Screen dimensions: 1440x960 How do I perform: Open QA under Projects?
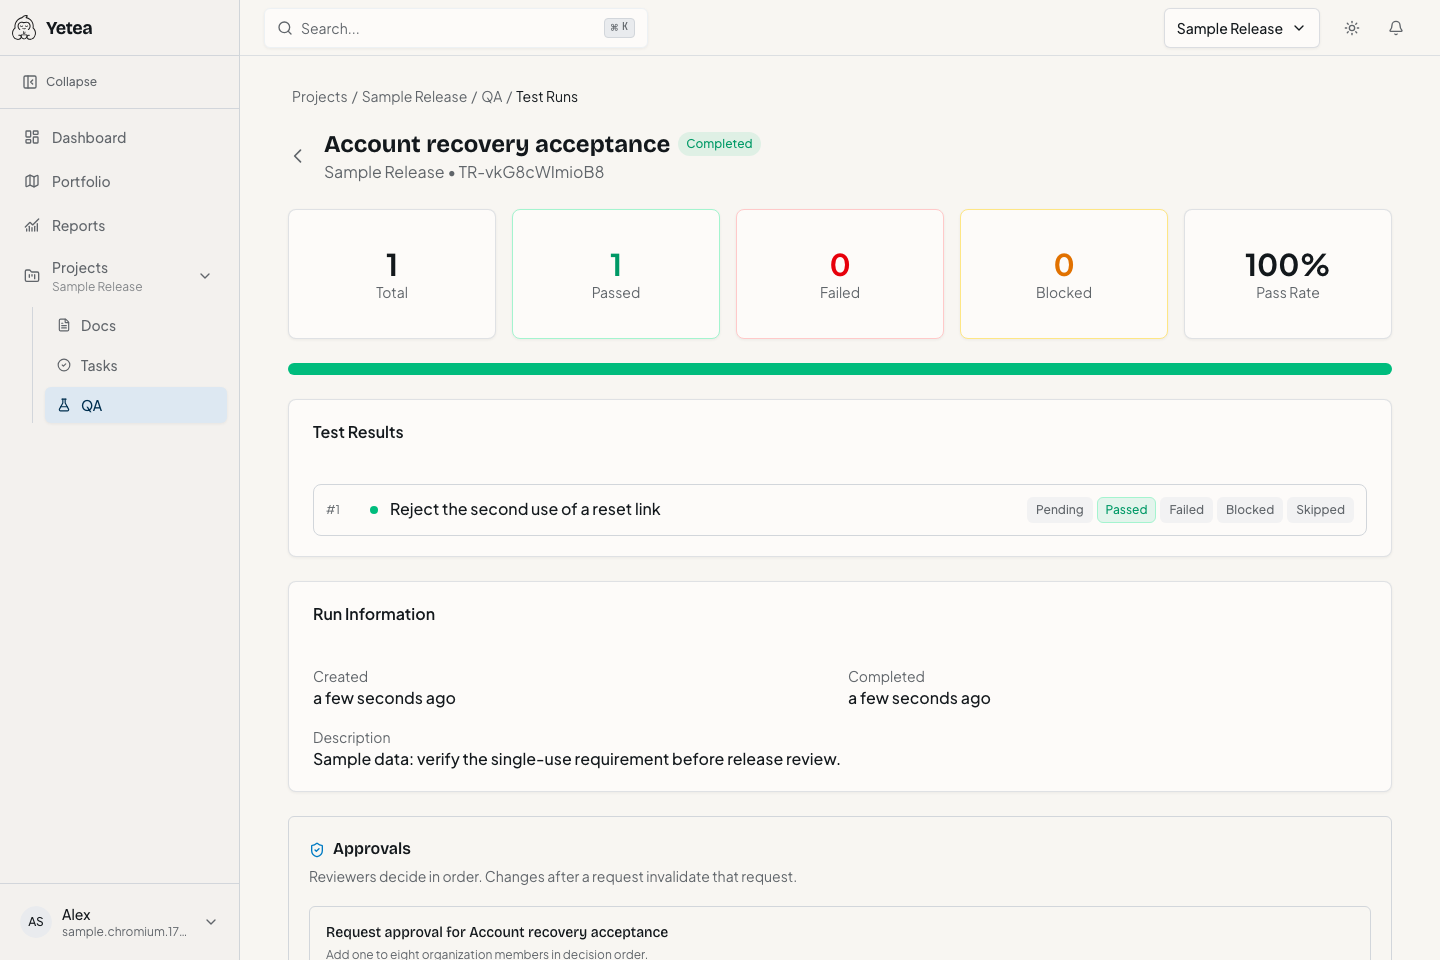136,405
